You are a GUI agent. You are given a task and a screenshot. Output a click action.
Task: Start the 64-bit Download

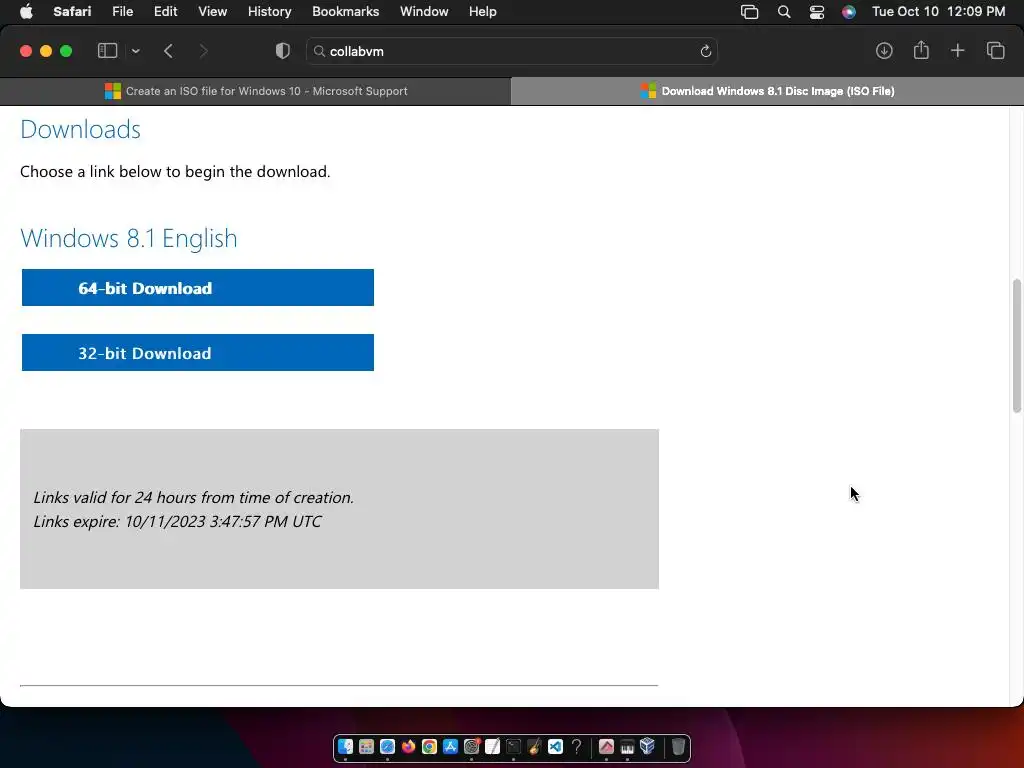point(198,287)
